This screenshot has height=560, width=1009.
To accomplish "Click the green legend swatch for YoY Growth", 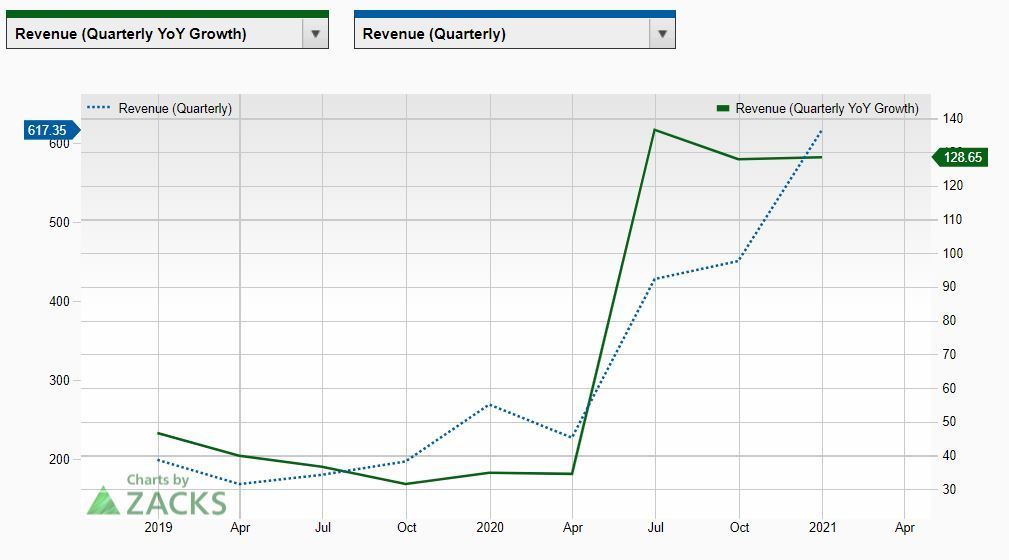I will click(x=723, y=108).
